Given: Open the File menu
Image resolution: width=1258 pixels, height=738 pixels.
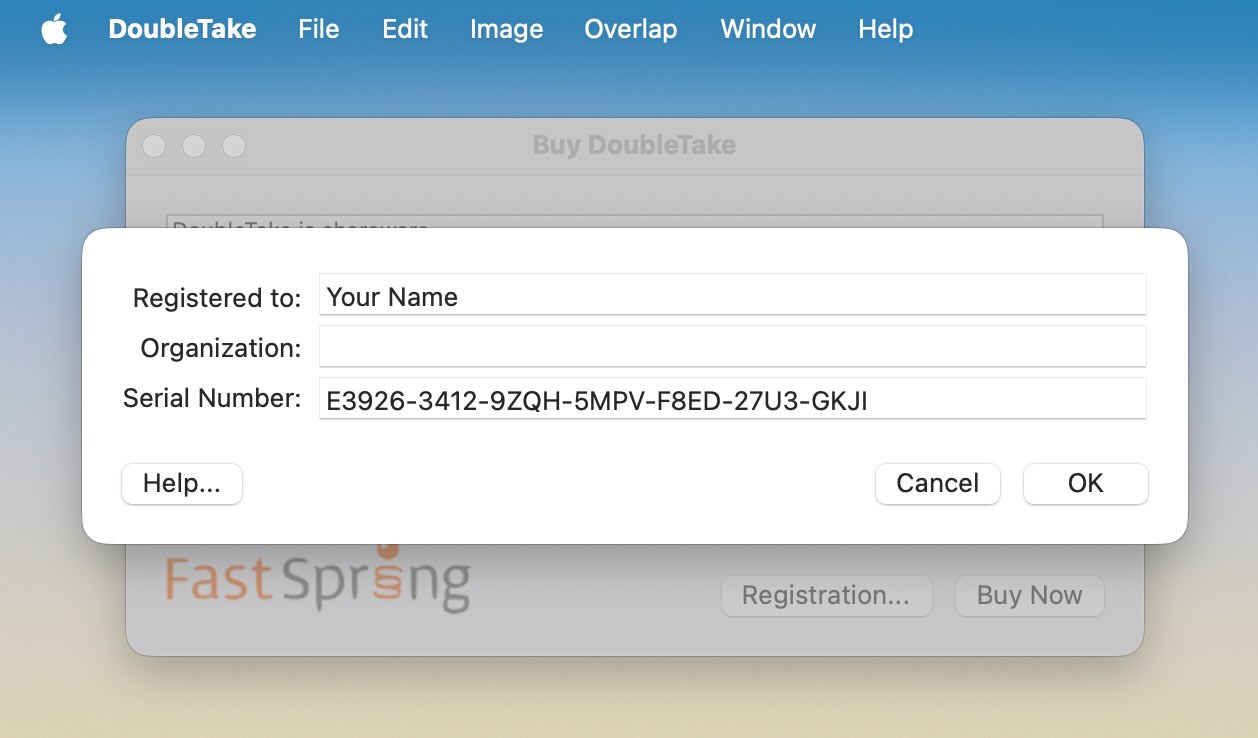Looking at the screenshot, I should pos(319,30).
